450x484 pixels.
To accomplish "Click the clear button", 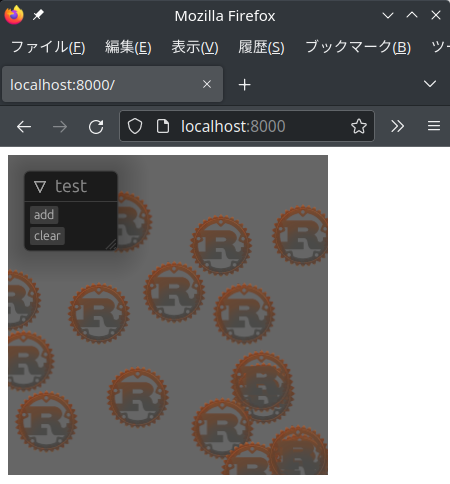I will click(47, 236).
